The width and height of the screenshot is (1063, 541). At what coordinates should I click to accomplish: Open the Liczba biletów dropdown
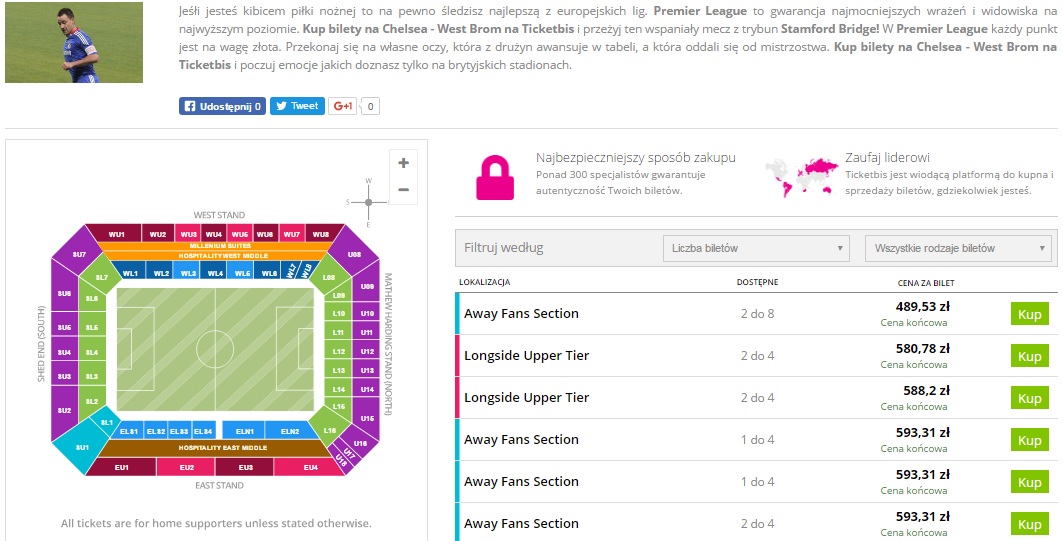tap(756, 248)
